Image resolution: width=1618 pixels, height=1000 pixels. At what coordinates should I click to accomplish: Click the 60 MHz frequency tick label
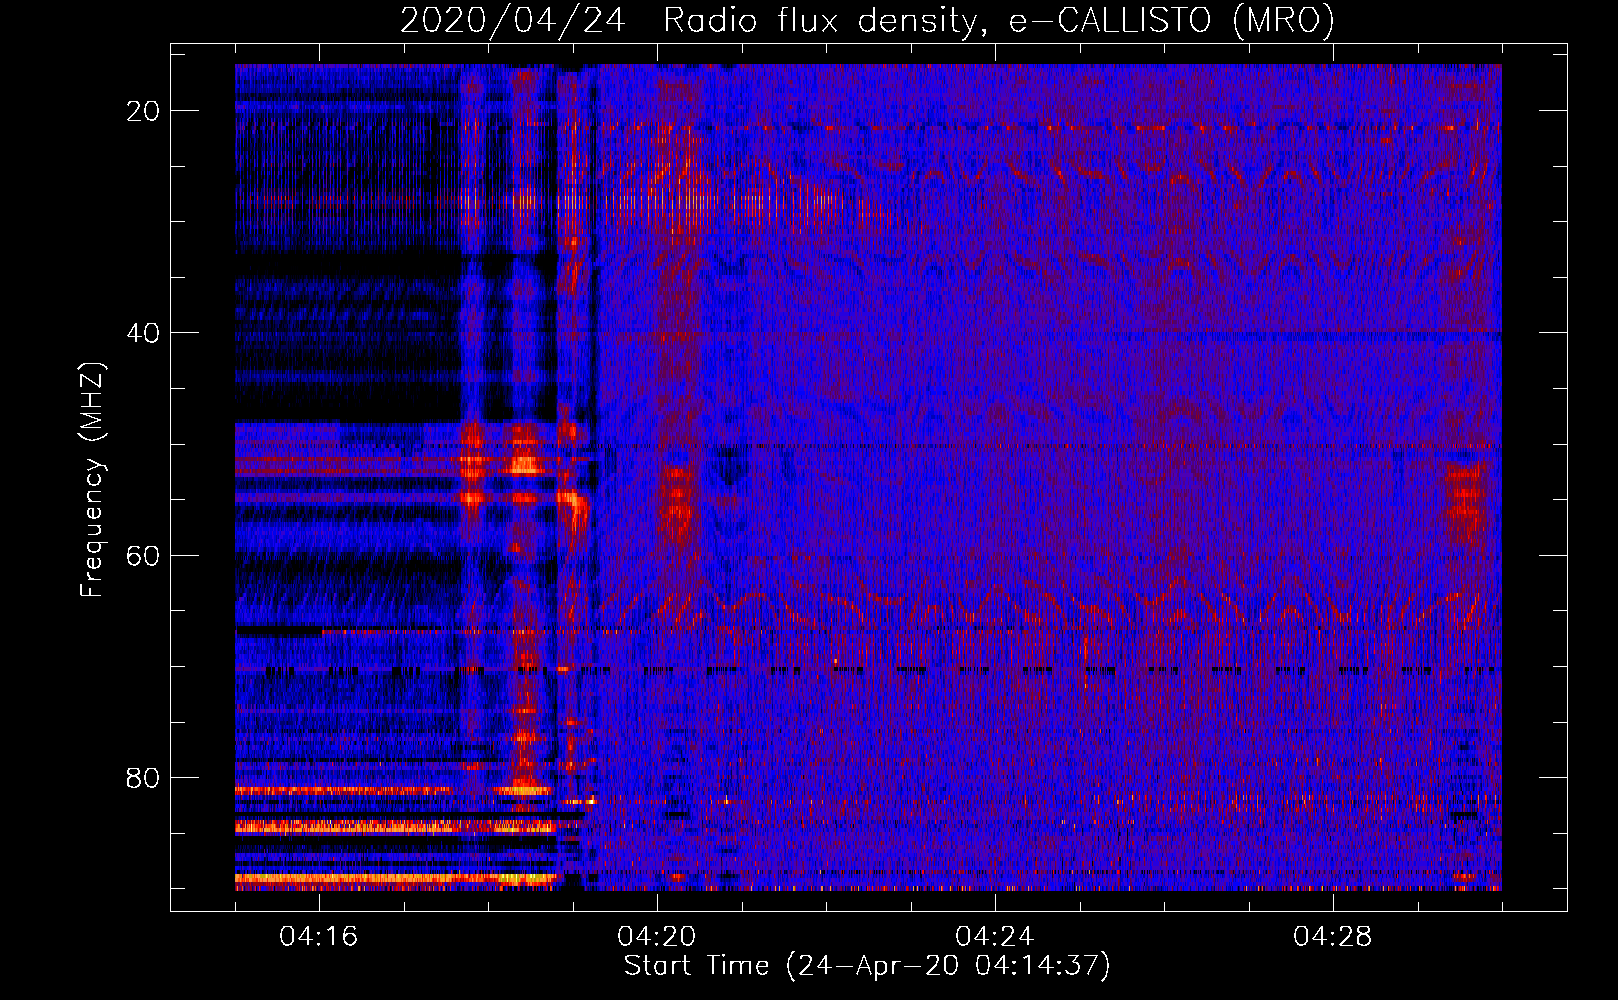click(x=143, y=555)
